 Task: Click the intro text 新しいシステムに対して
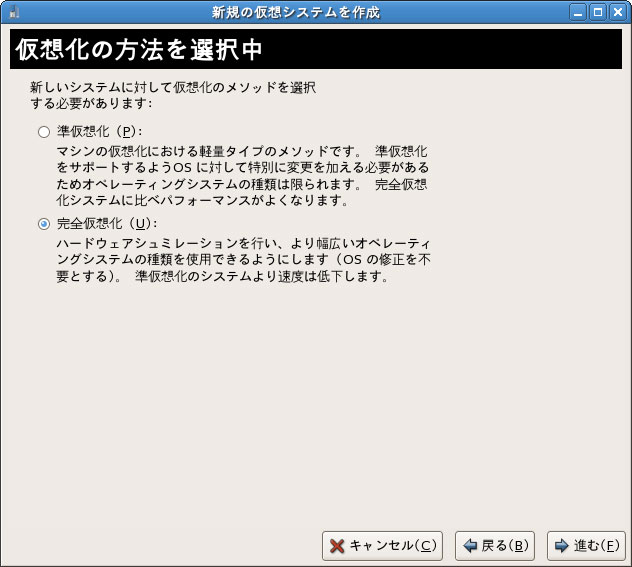(x=172, y=95)
